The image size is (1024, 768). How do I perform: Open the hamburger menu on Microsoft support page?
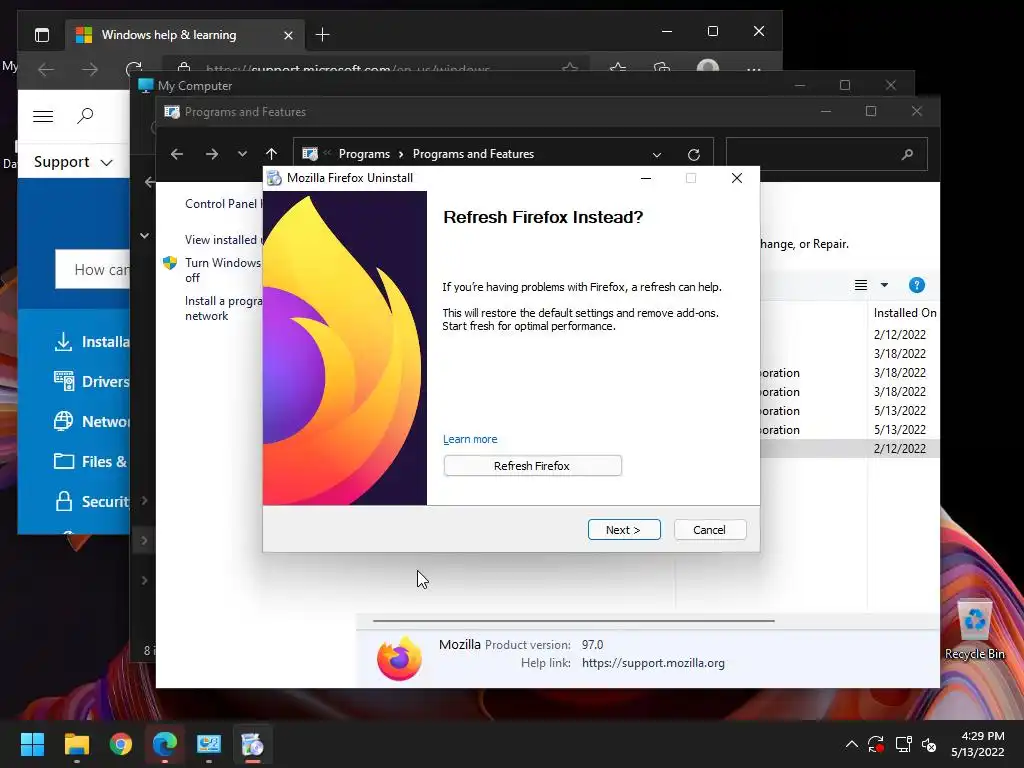43,116
